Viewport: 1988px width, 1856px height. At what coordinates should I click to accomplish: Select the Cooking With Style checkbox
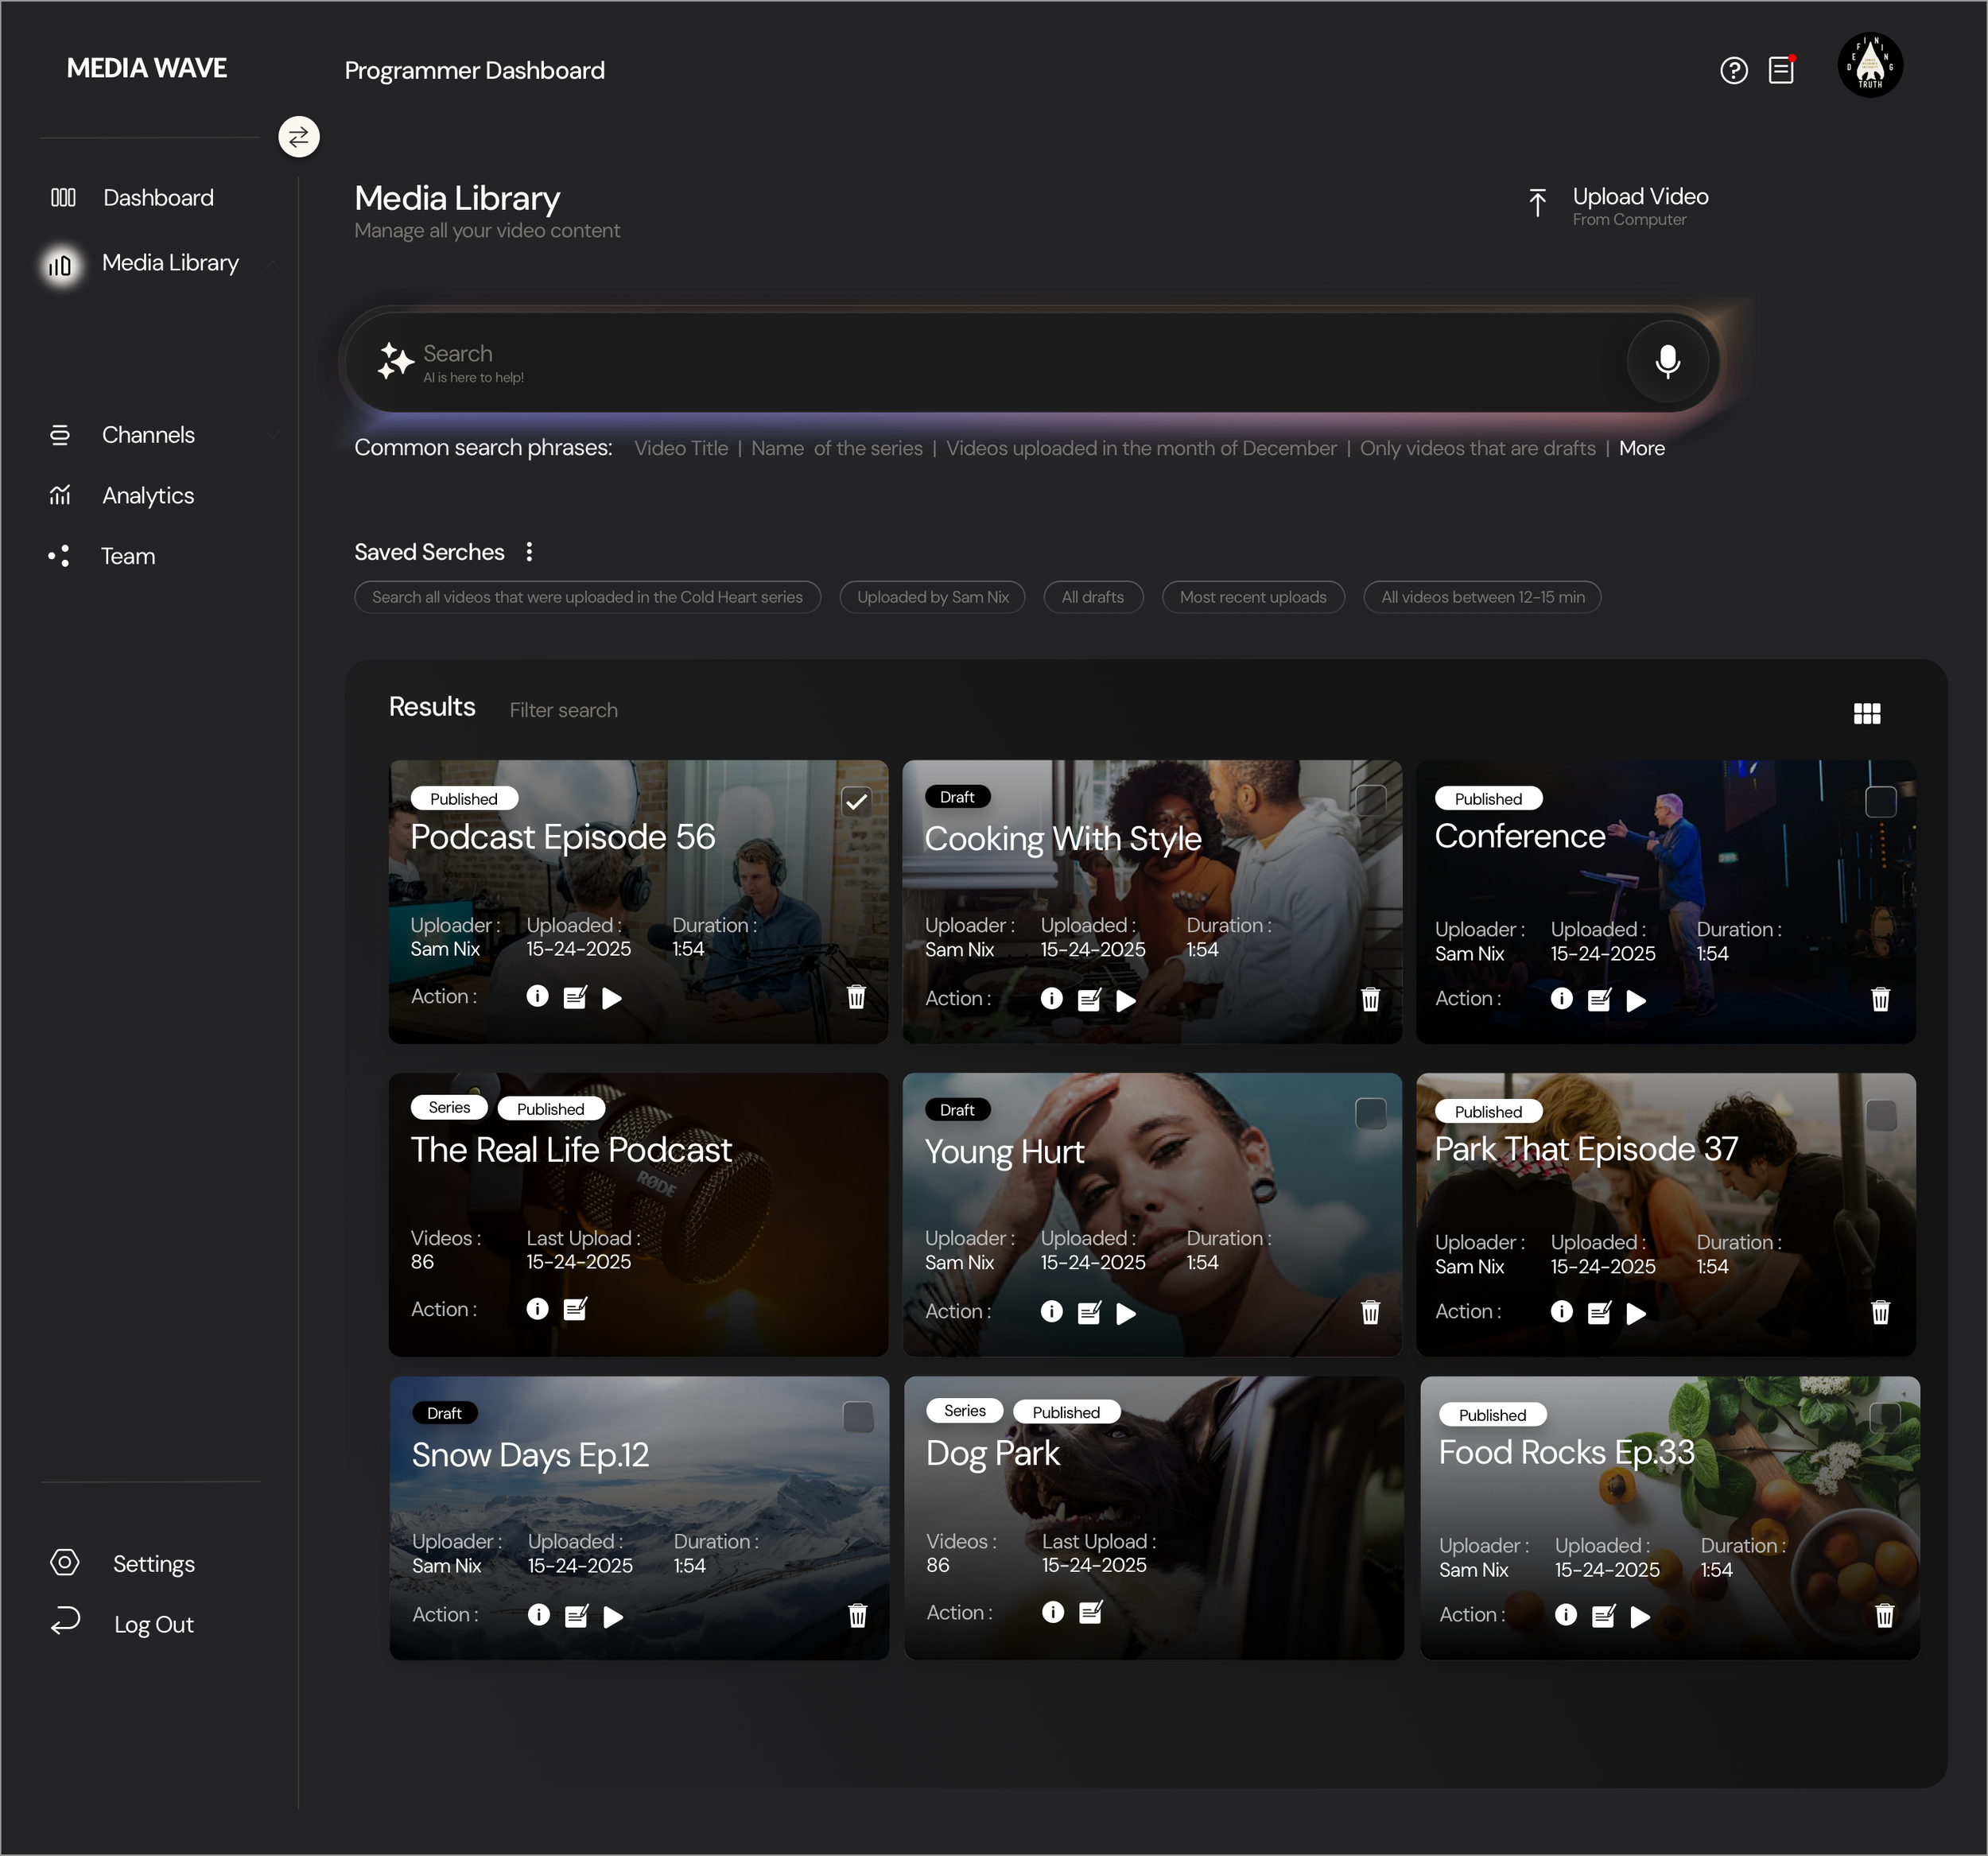coord(1370,800)
